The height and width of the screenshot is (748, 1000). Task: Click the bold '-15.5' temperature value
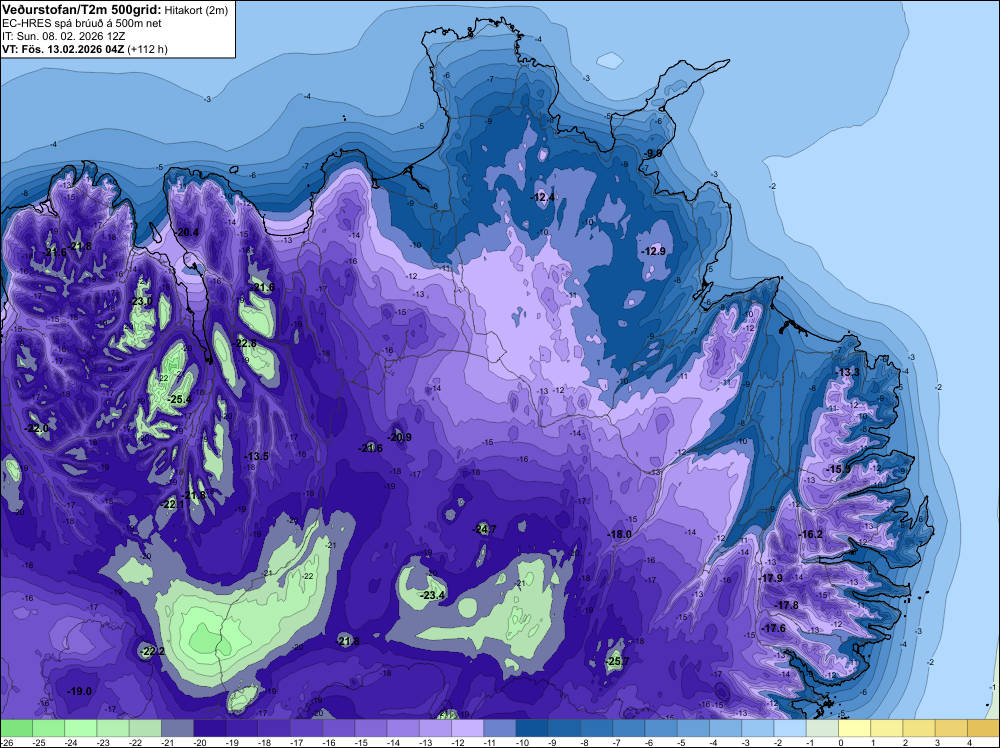[x=838, y=469]
